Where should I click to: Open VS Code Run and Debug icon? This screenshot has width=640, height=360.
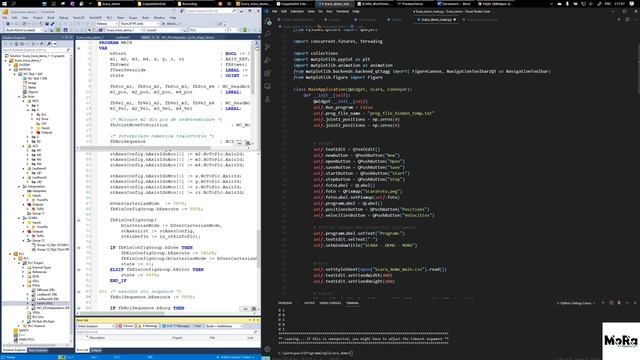[x=268, y=60]
